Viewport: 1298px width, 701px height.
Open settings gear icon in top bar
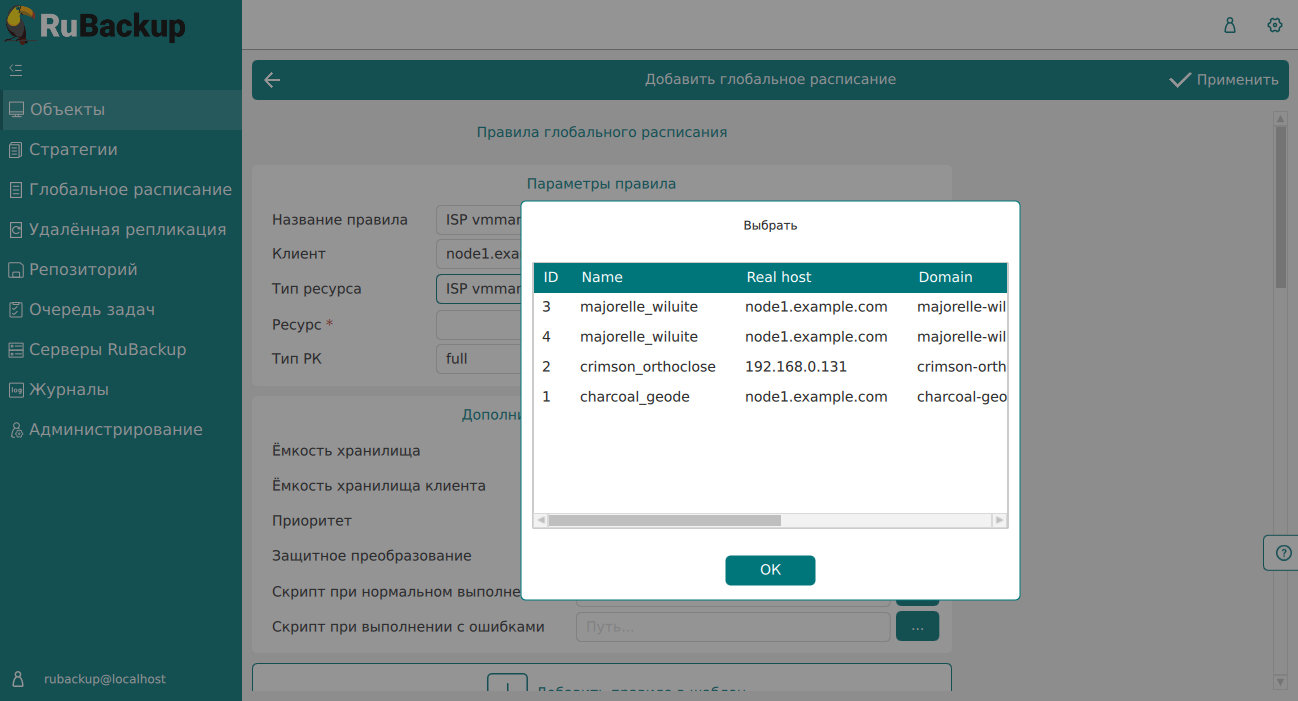click(1274, 25)
